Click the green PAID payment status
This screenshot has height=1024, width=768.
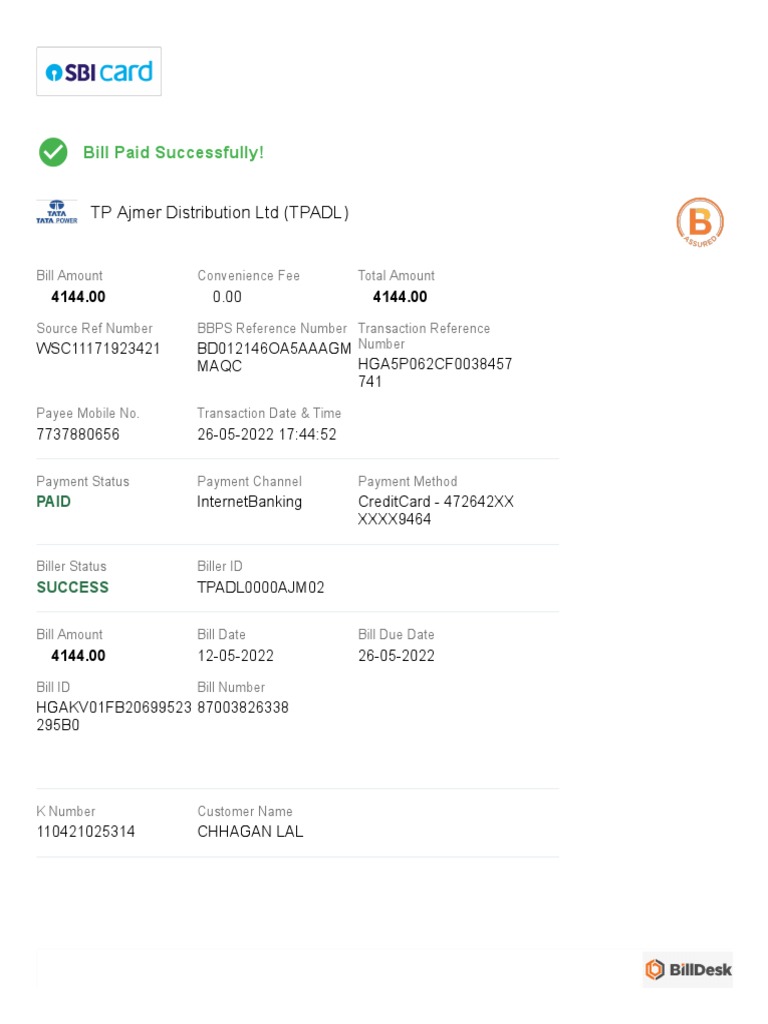click(x=54, y=502)
